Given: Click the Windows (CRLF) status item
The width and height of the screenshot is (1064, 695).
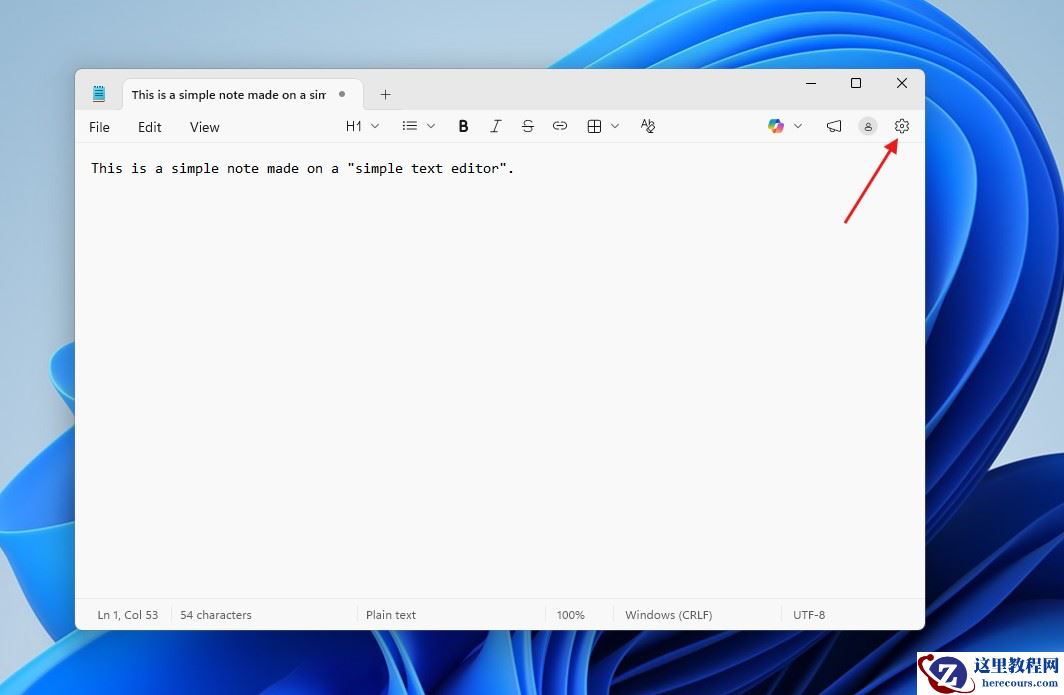Looking at the screenshot, I should [x=667, y=614].
